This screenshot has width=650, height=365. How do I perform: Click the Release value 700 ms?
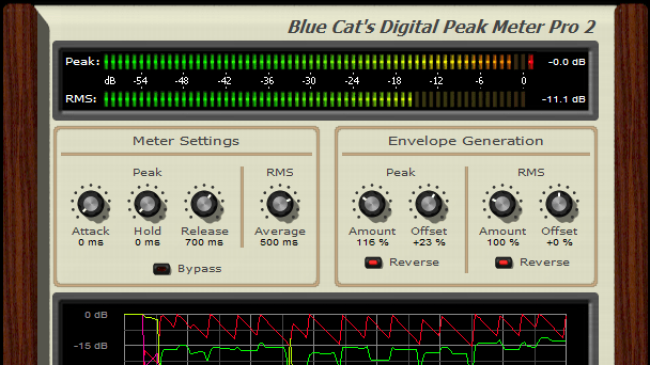(x=204, y=242)
